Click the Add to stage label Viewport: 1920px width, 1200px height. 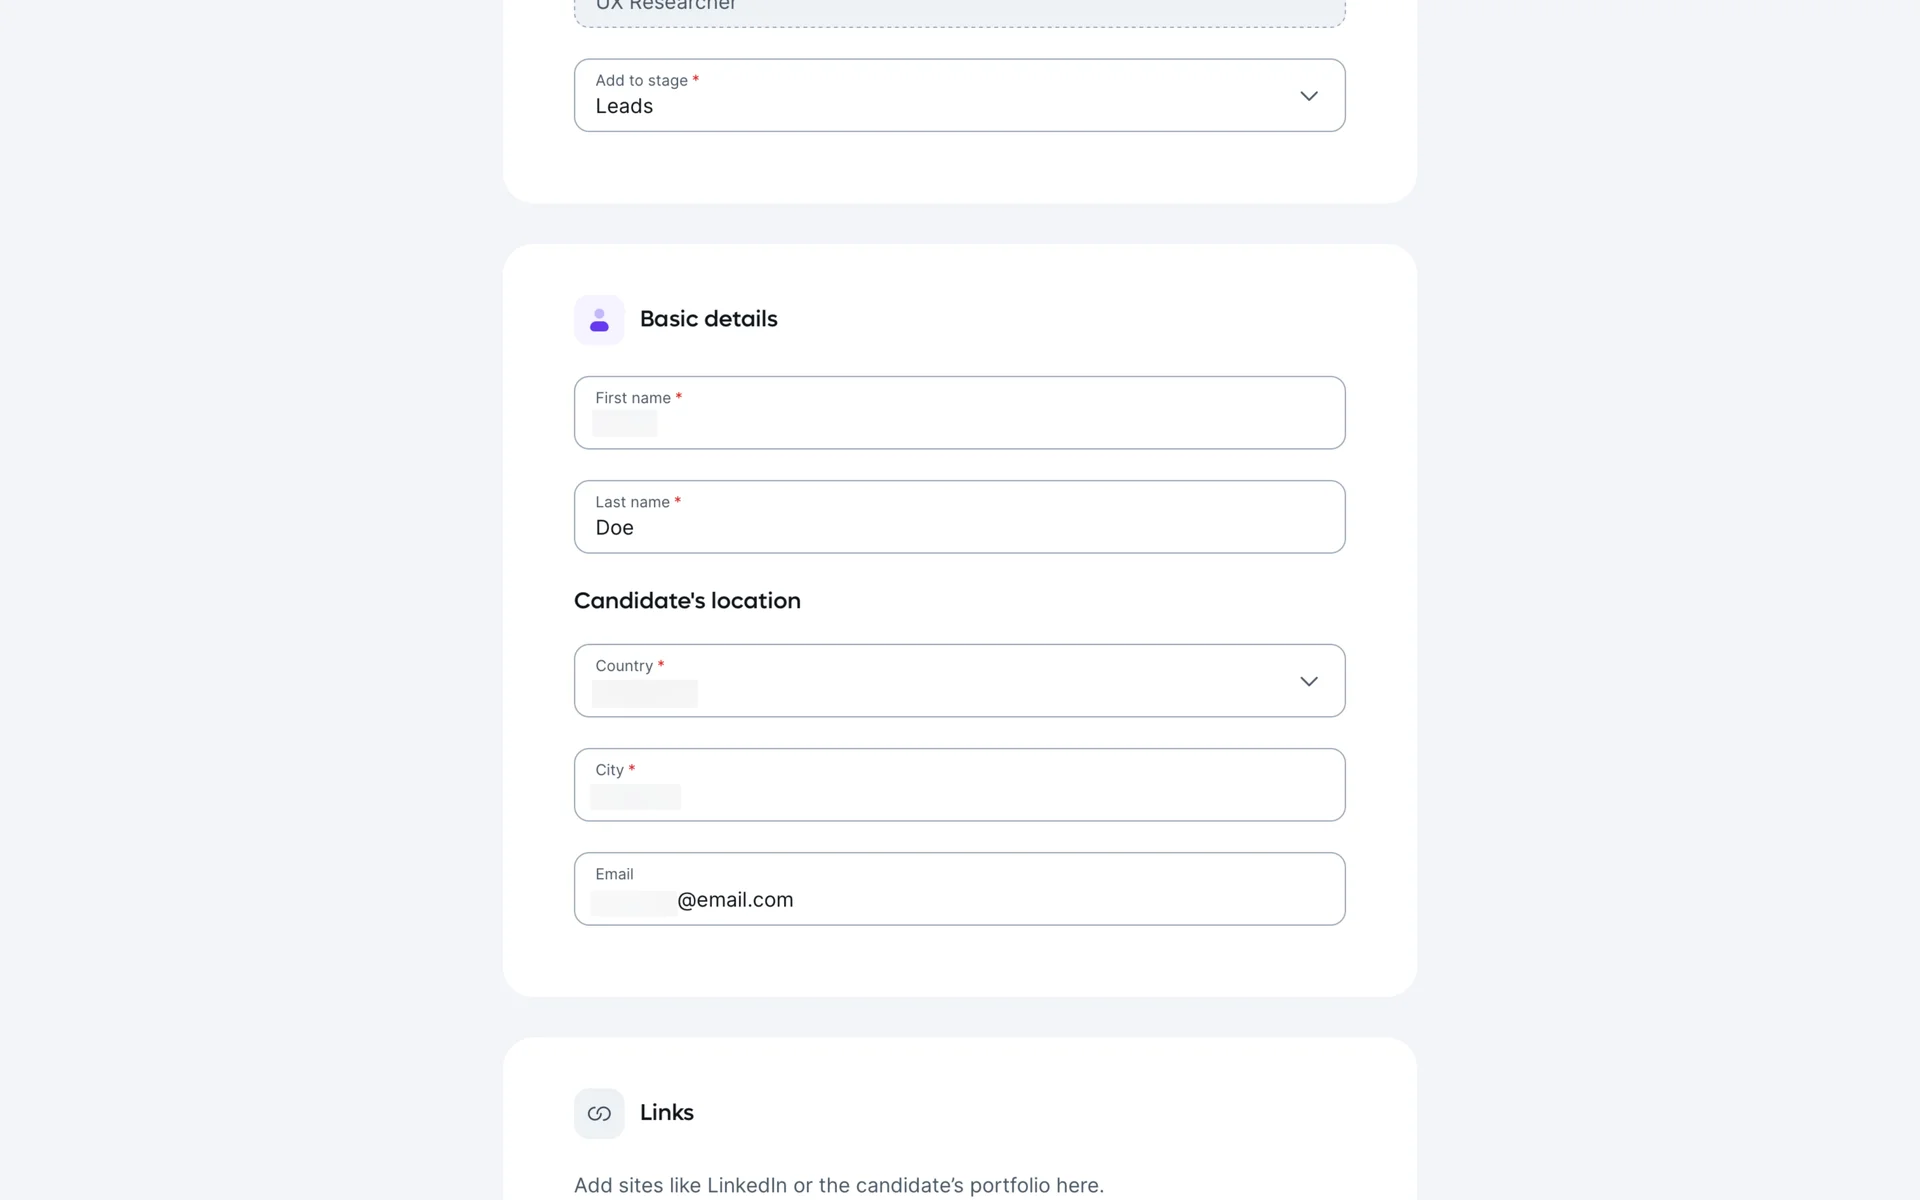(641, 81)
